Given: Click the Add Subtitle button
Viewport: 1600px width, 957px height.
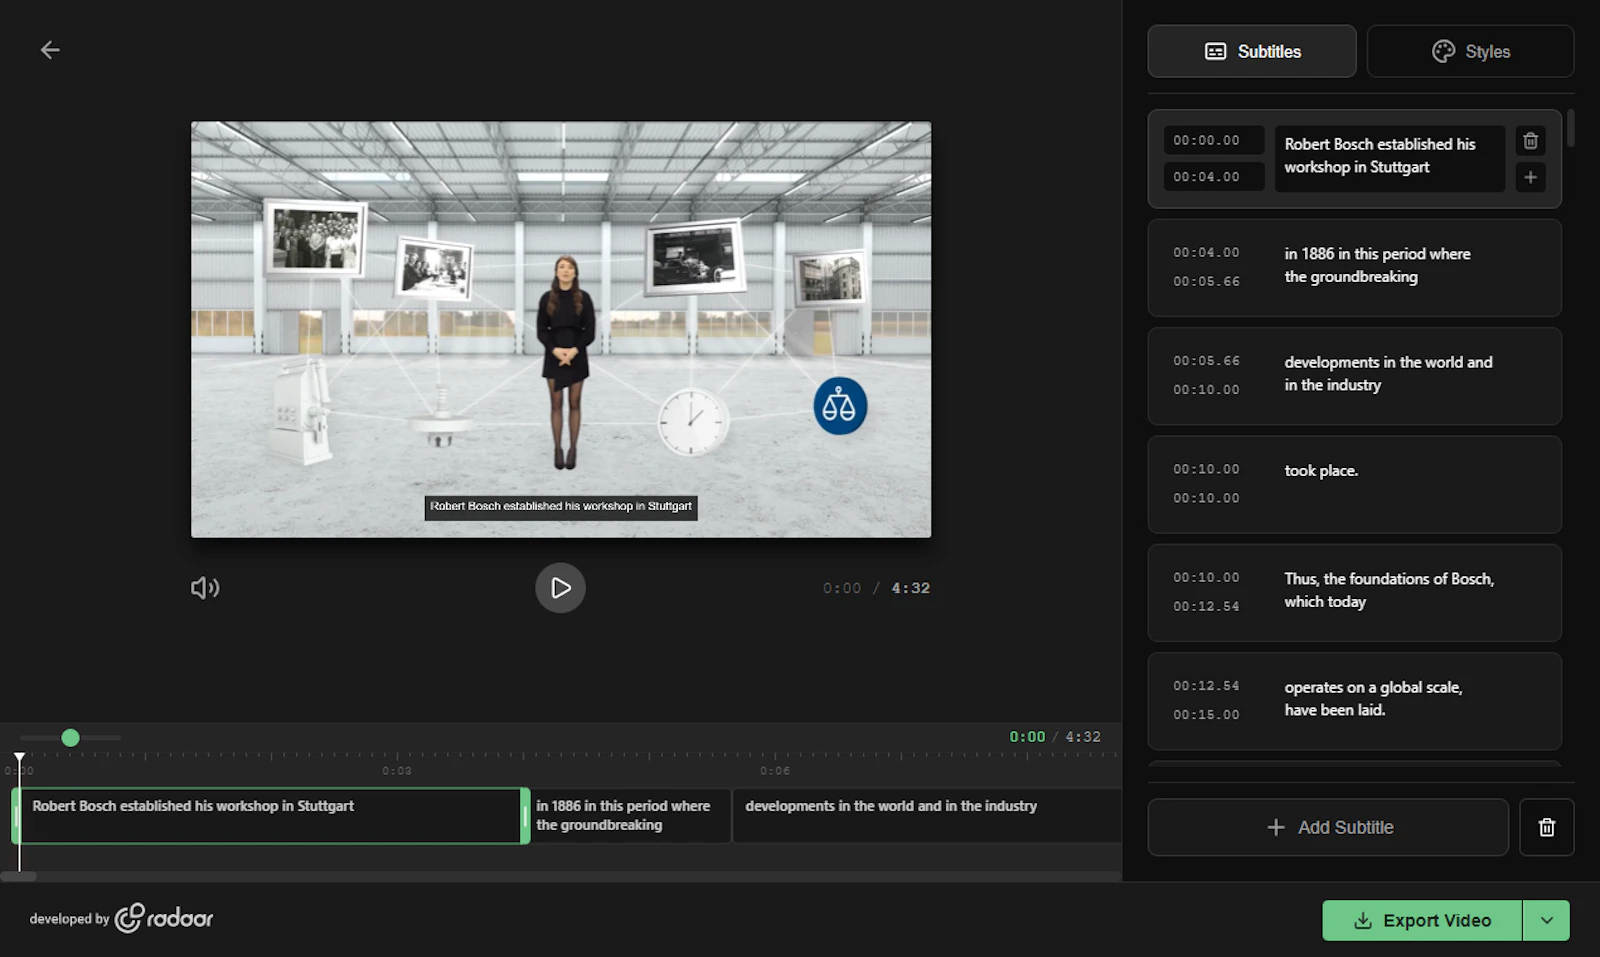Looking at the screenshot, I should click(x=1328, y=827).
